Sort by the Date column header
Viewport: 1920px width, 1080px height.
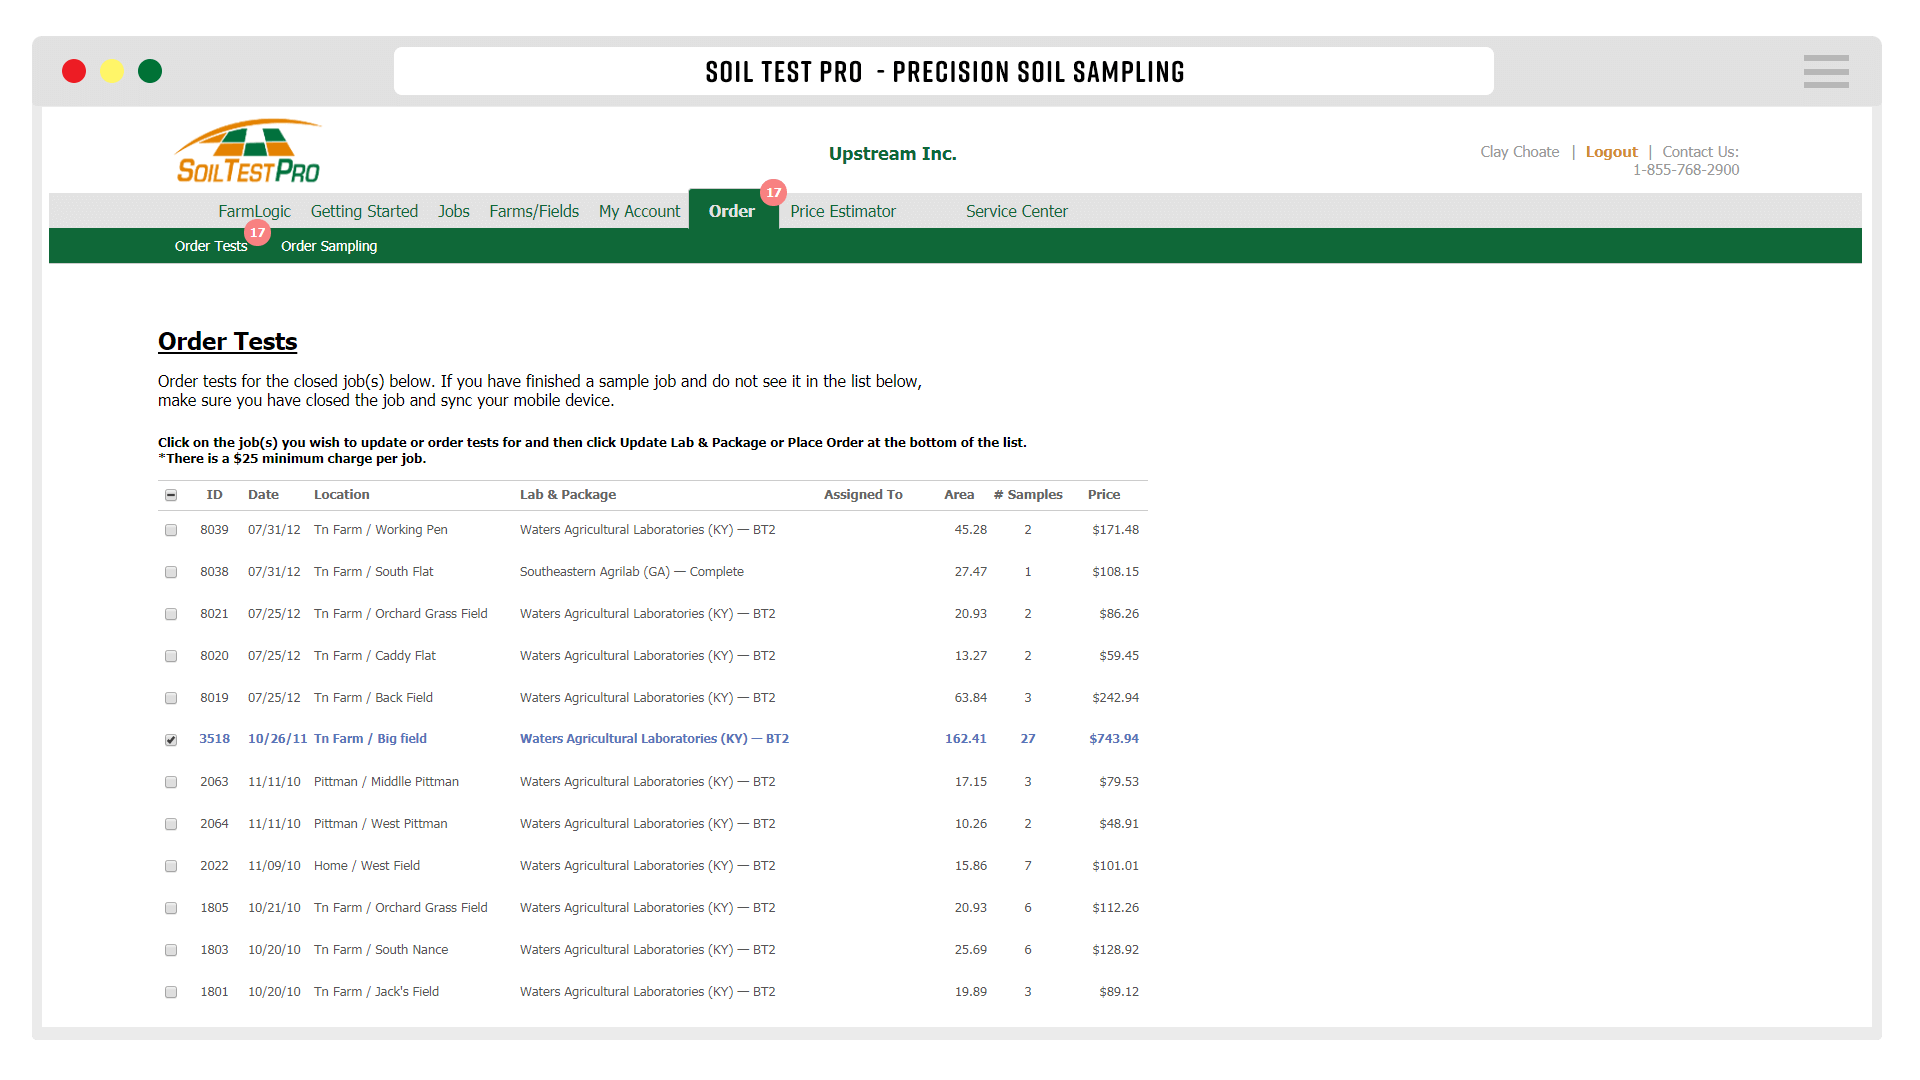point(263,495)
